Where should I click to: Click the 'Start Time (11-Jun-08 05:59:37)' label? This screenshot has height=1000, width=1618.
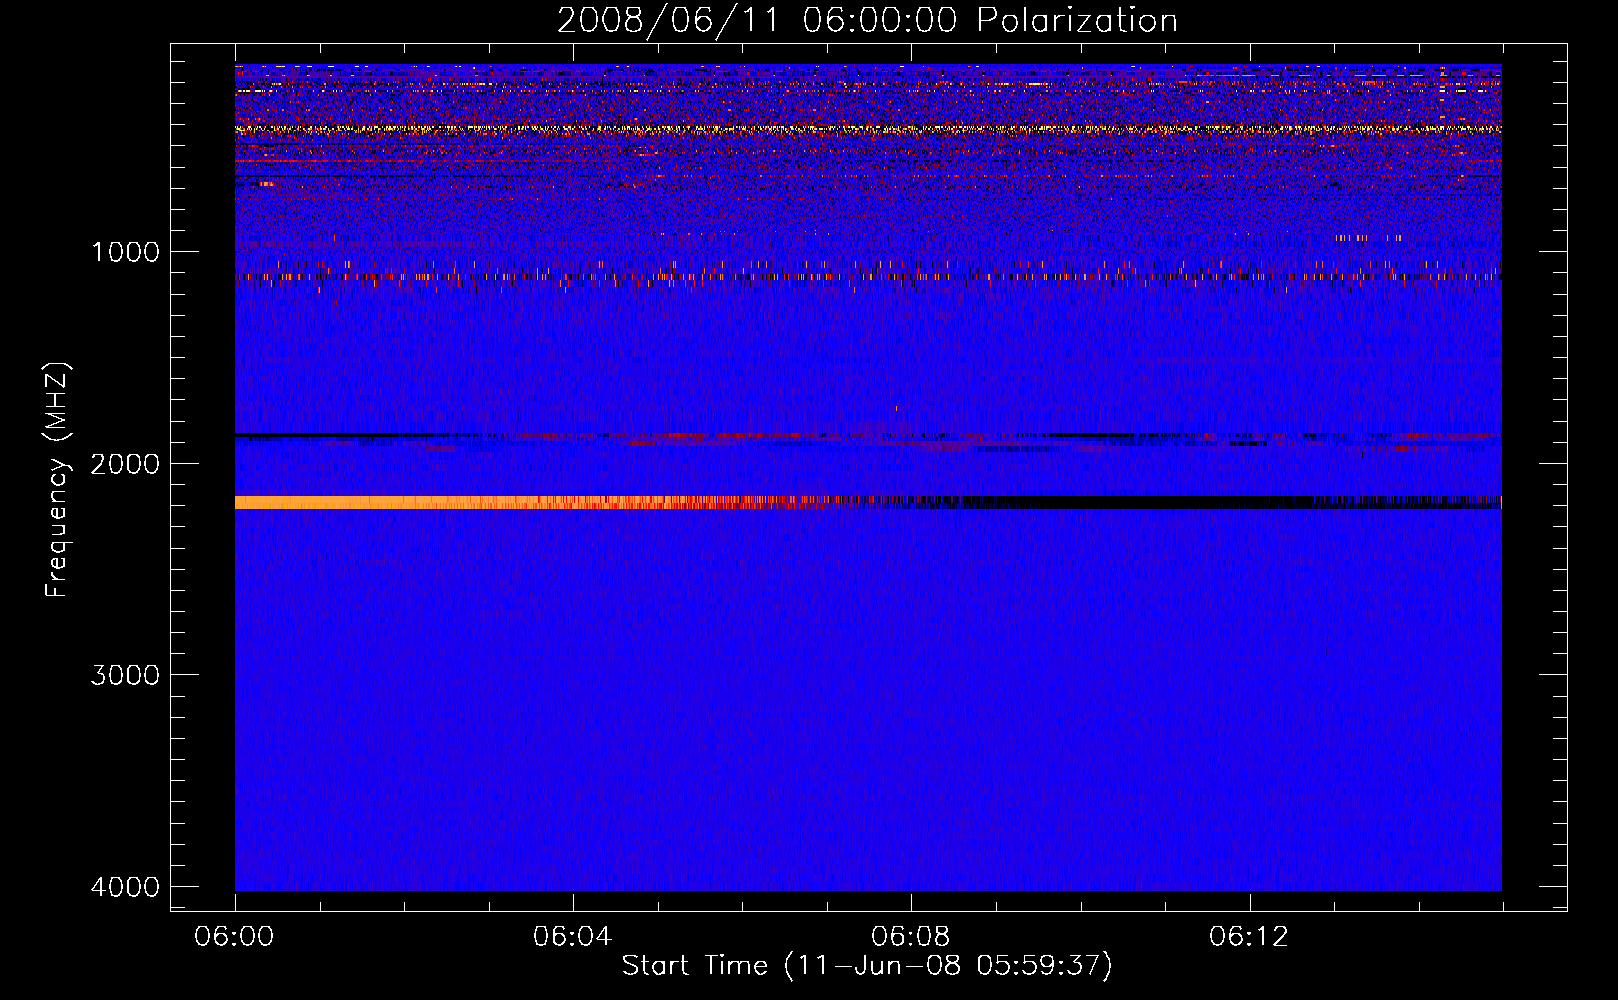point(867,966)
